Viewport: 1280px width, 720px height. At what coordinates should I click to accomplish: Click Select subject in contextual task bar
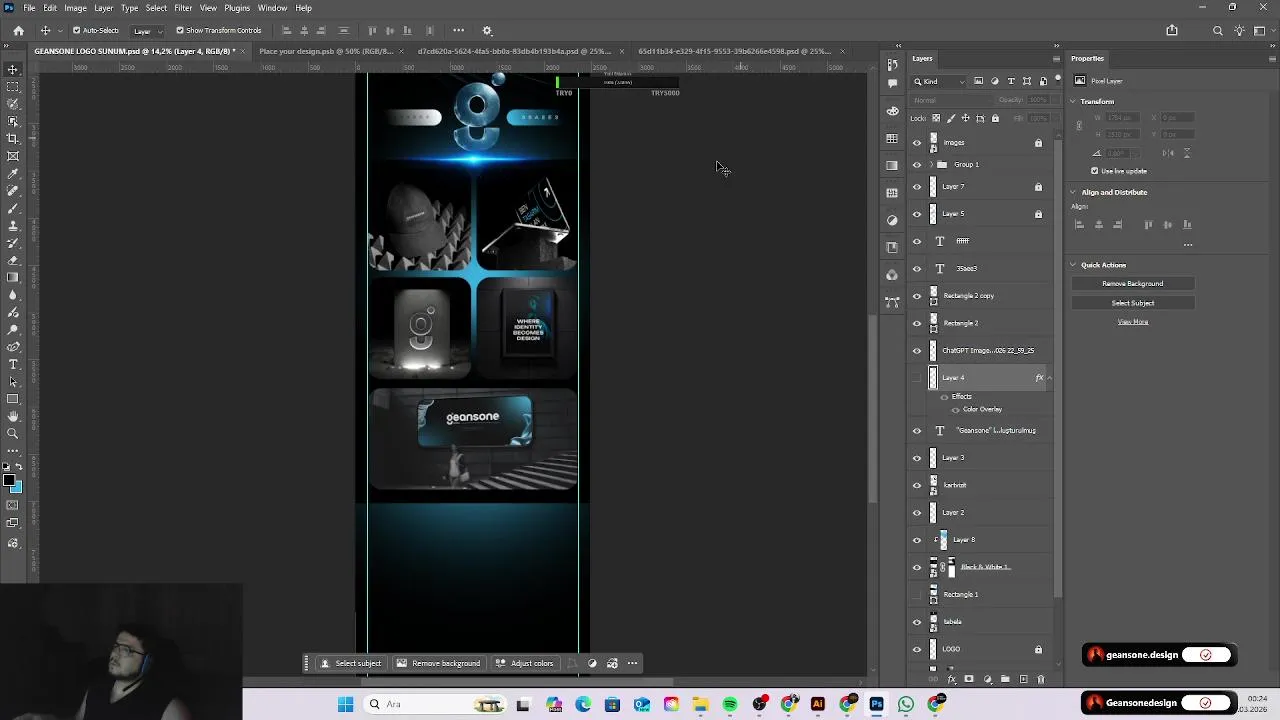[351, 663]
